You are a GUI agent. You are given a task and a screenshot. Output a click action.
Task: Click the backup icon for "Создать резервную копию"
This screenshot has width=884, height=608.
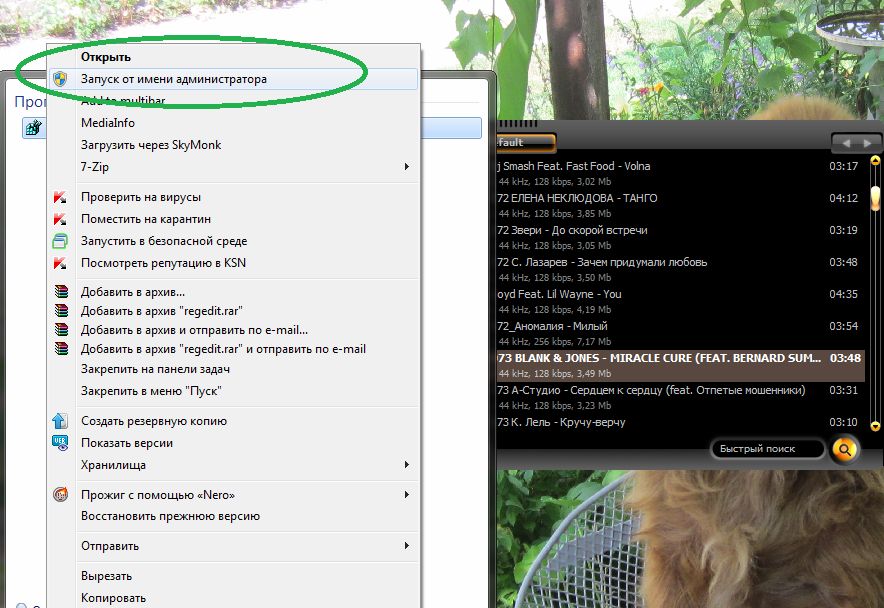[60, 421]
